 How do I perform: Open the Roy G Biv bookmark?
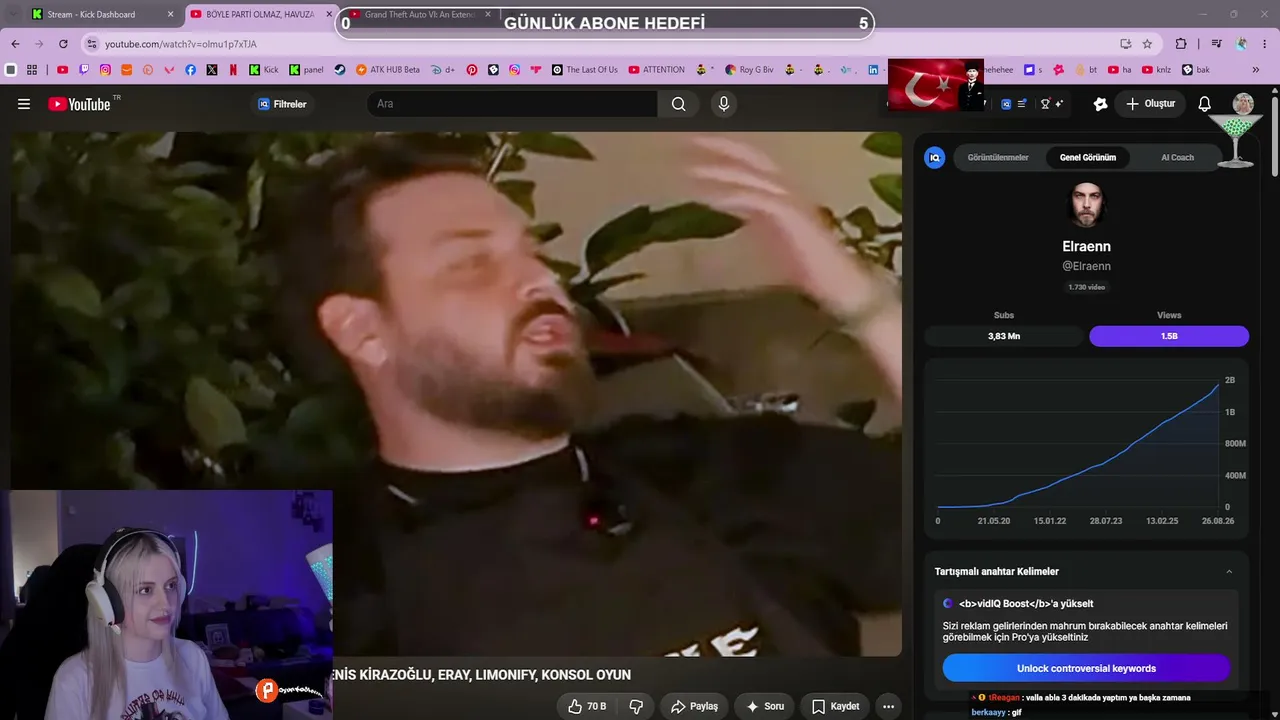point(749,70)
